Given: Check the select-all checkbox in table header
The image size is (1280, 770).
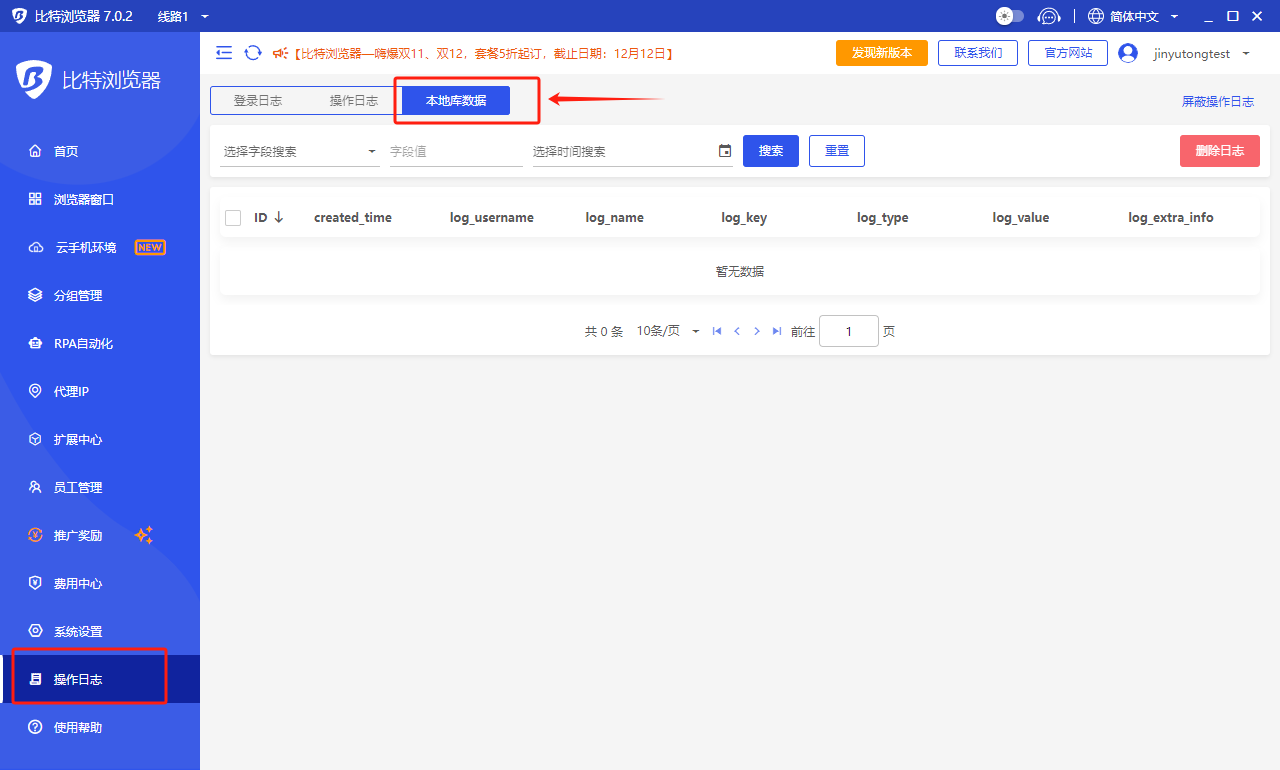Looking at the screenshot, I should 233,217.
